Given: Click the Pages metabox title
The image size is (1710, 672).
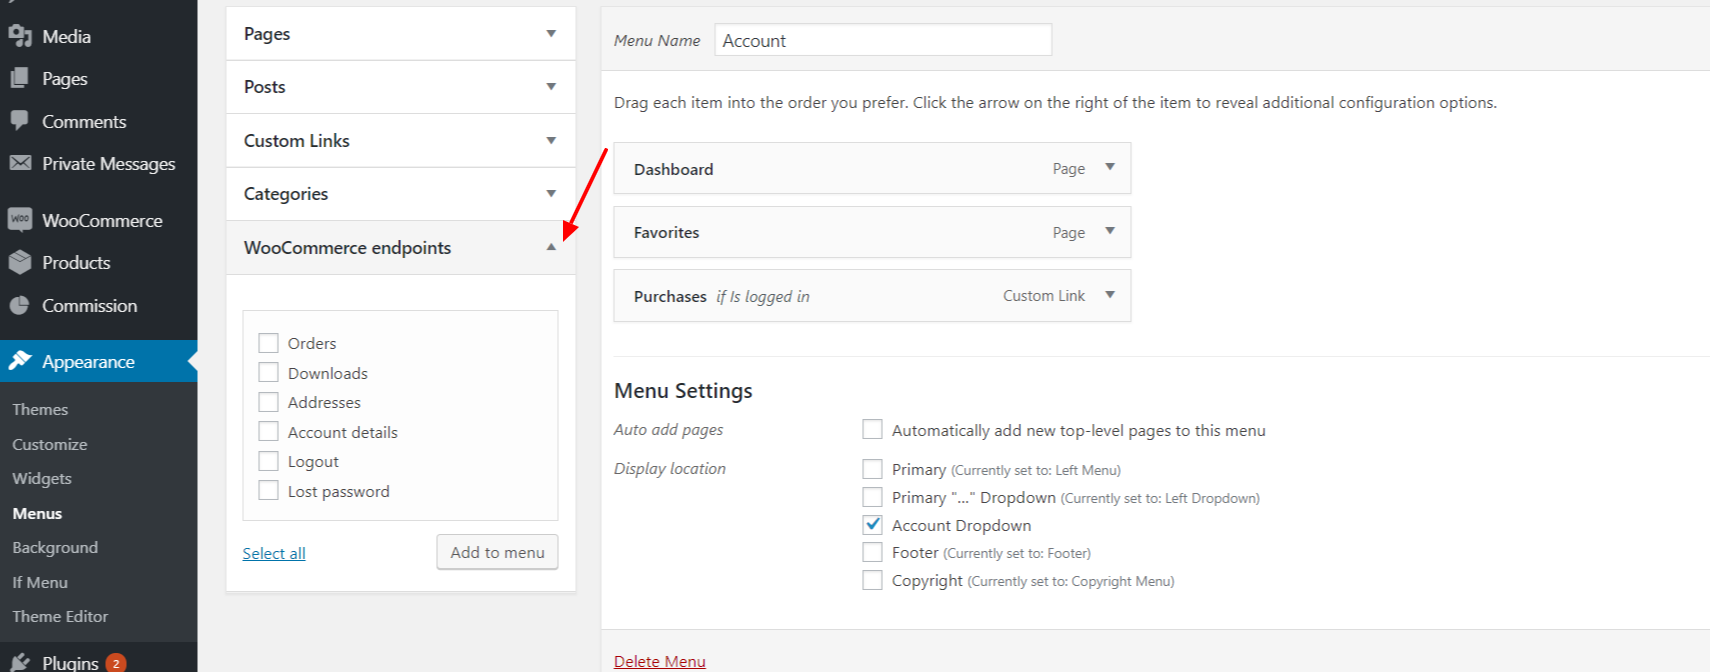Looking at the screenshot, I should (x=267, y=34).
